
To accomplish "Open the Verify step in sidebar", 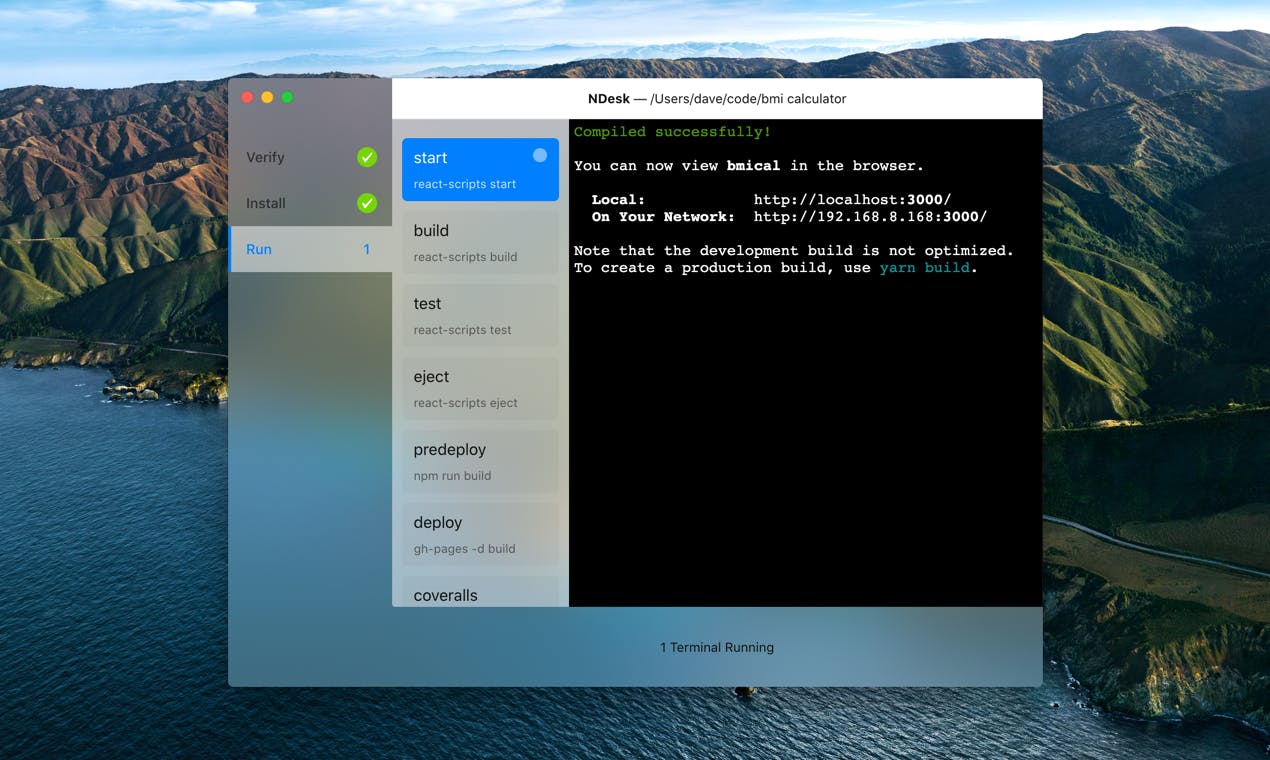I will tap(310, 157).
